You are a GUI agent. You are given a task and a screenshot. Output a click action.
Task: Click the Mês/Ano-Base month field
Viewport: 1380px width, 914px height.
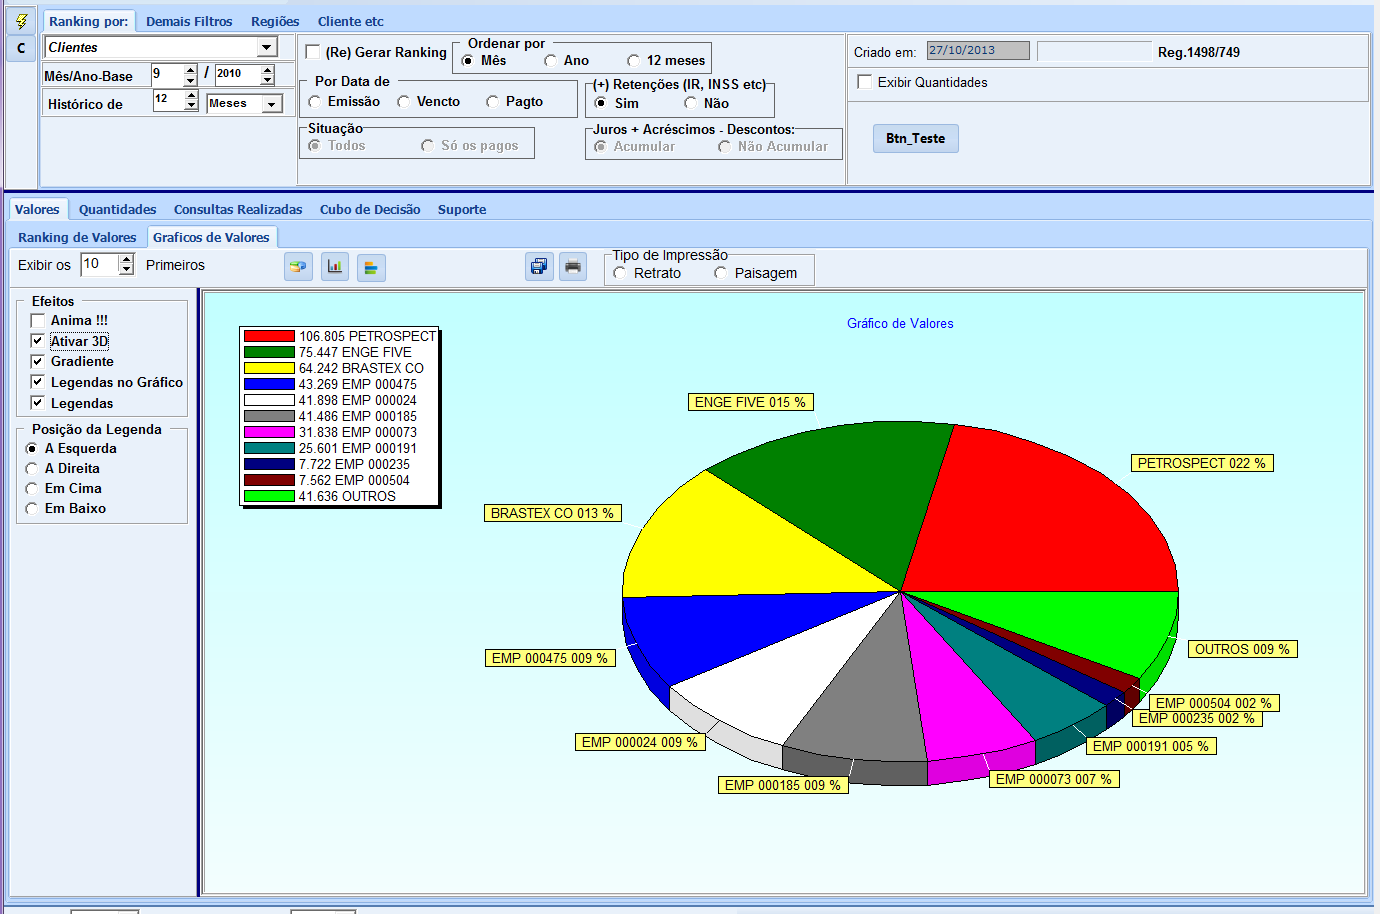click(x=167, y=75)
